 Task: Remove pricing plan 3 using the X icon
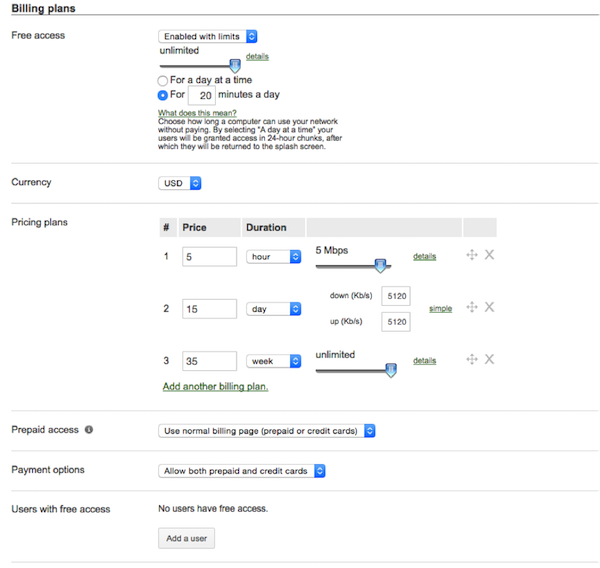489,359
